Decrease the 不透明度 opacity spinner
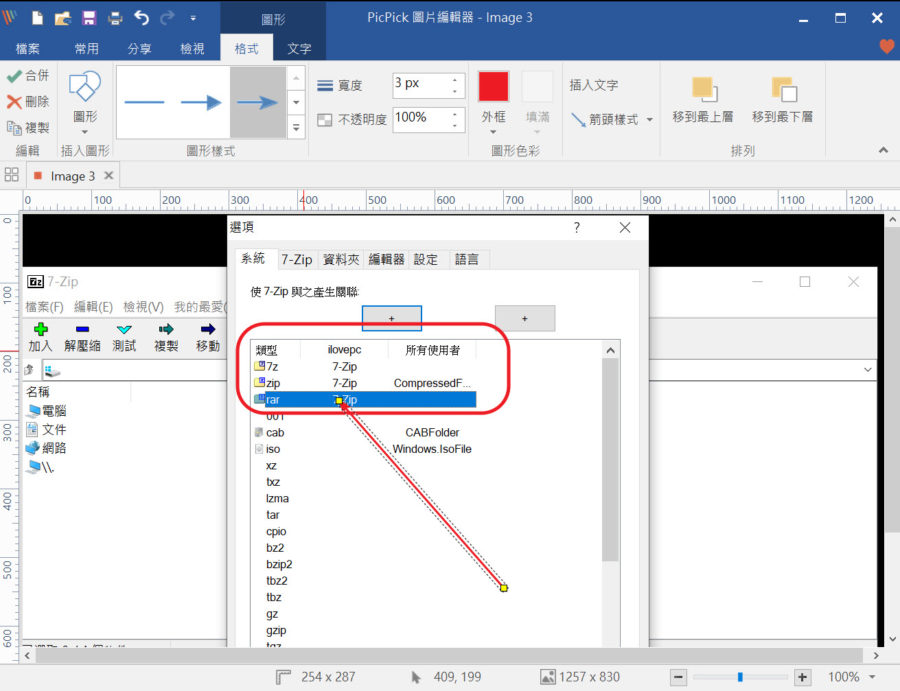The width and height of the screenshot is (900, 691). coord(455,125)
